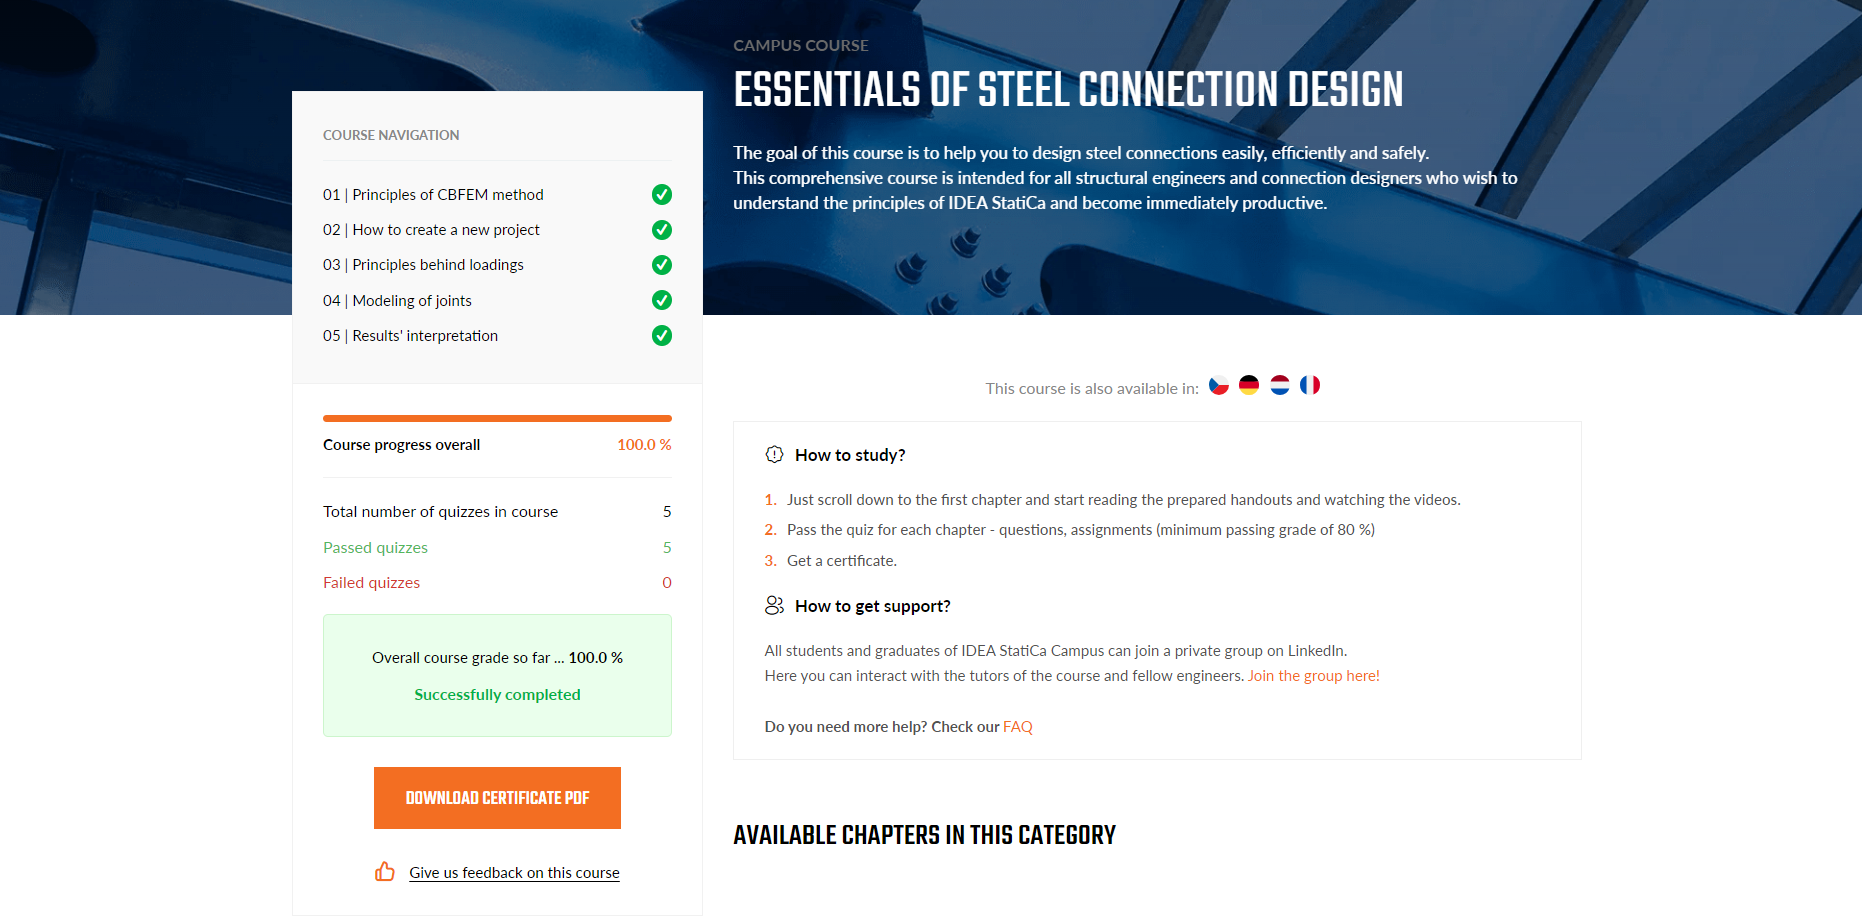Open chapter 02 How to create a new project
The width and height of the screenshot is (1862, 922).
pyautogui.click(x=431, y=230)
